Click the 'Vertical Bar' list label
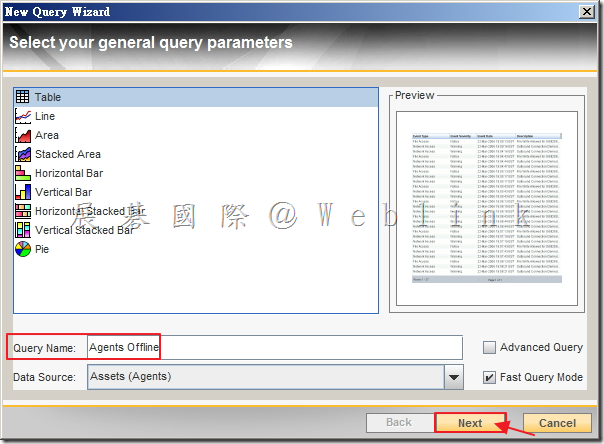 [64, 192]
